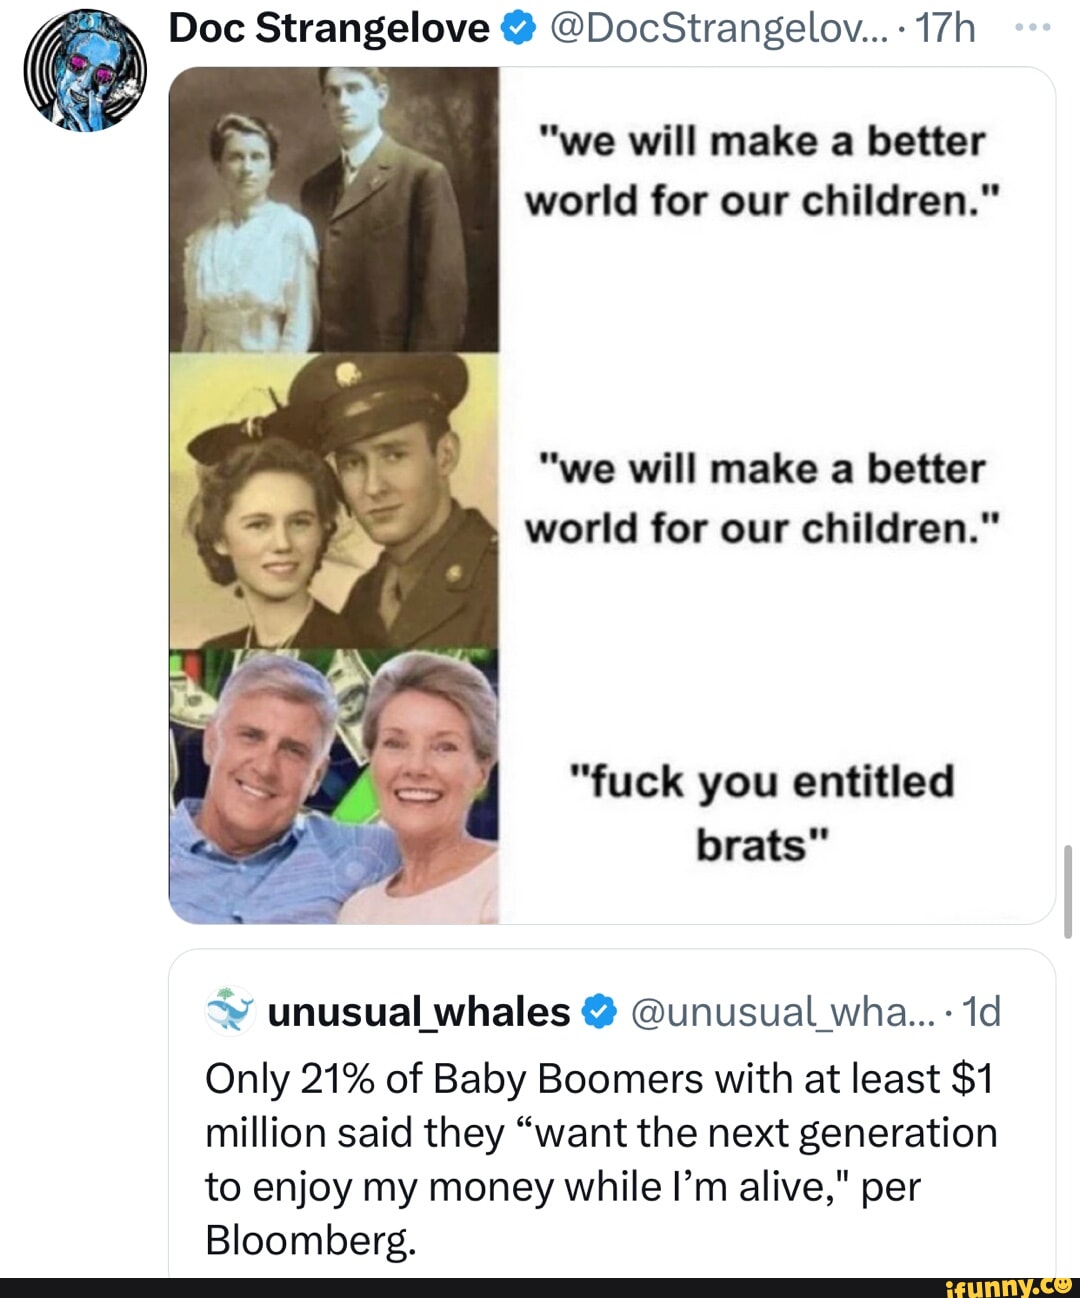Open the unusual_whales display name
Screen dimensions: 1080x1298
[x=419, y=1012]
